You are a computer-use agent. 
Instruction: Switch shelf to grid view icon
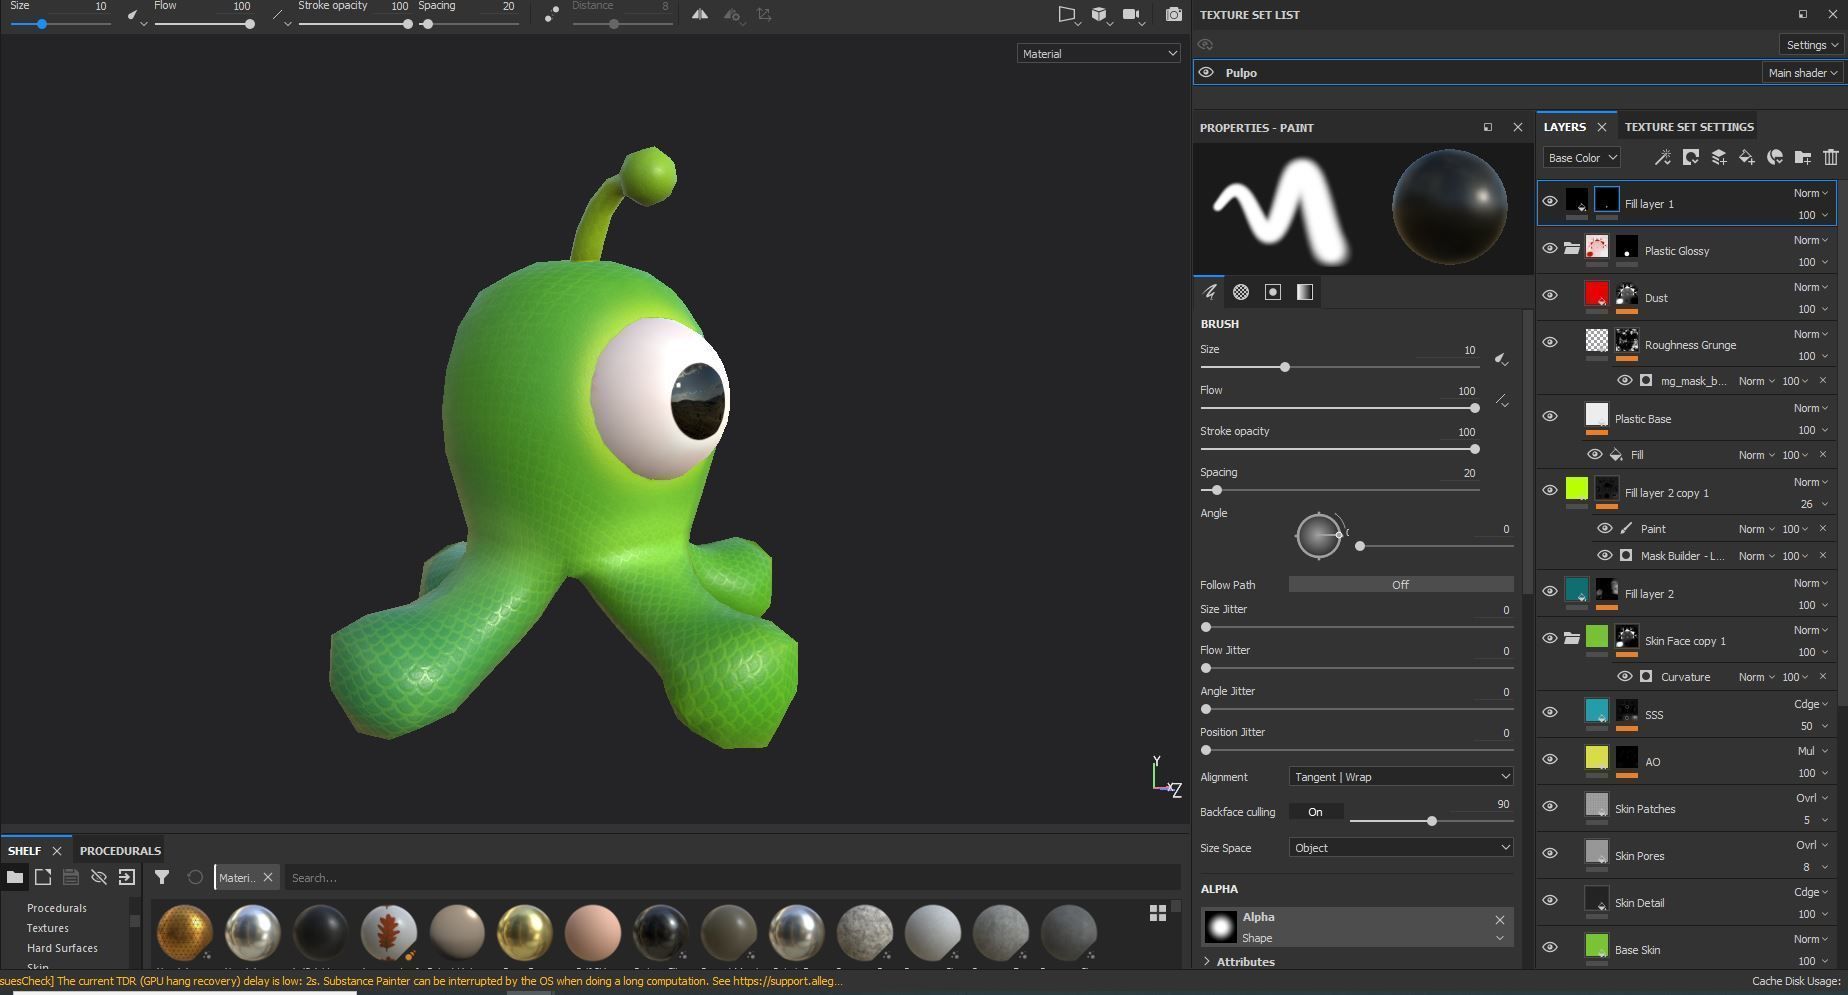pyautogui.click(x=1158, y=913)
